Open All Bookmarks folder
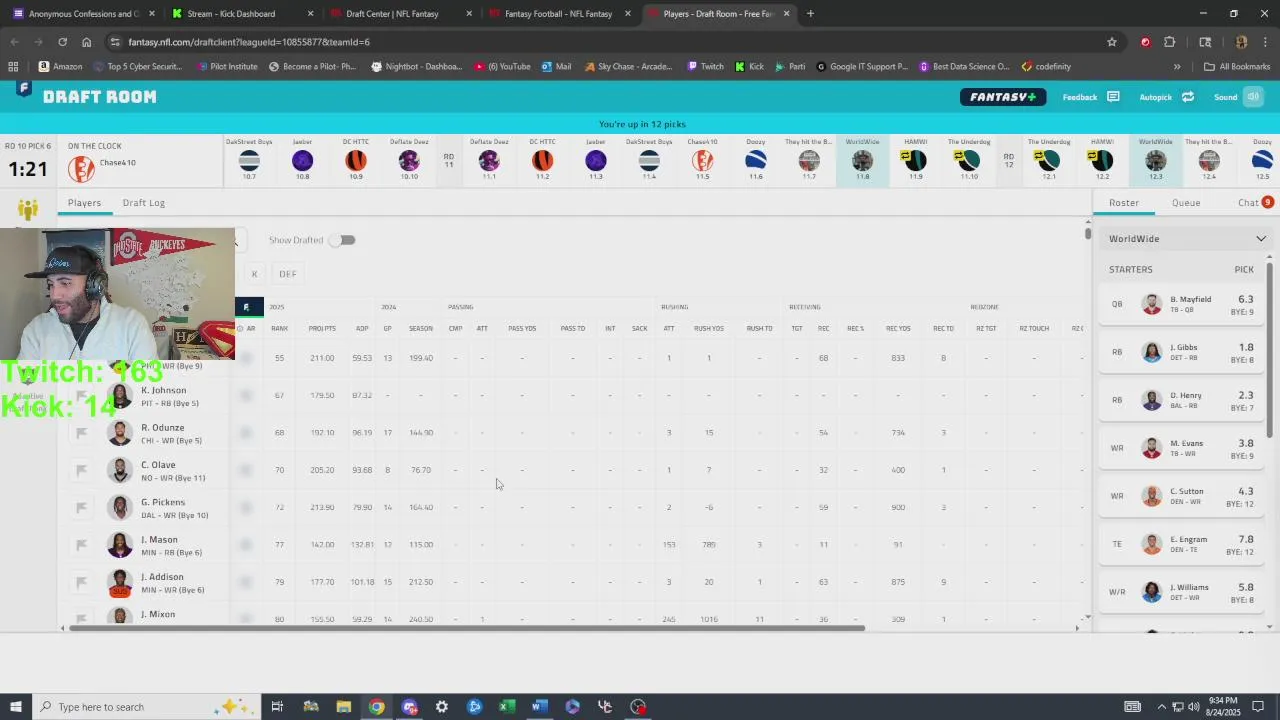The width and height of the screenshot is (1280, 720). pyautogui.click(x=1237, y=66)
